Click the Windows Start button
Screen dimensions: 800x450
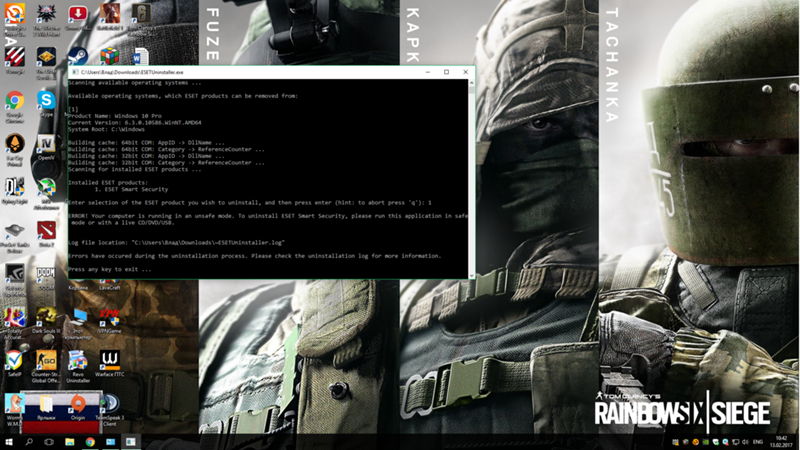coord(9,442)
